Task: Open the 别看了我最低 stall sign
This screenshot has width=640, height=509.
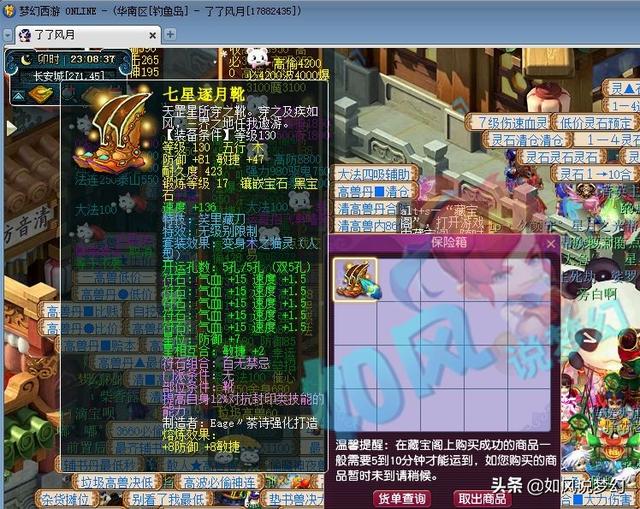Action: coord(167,499)
